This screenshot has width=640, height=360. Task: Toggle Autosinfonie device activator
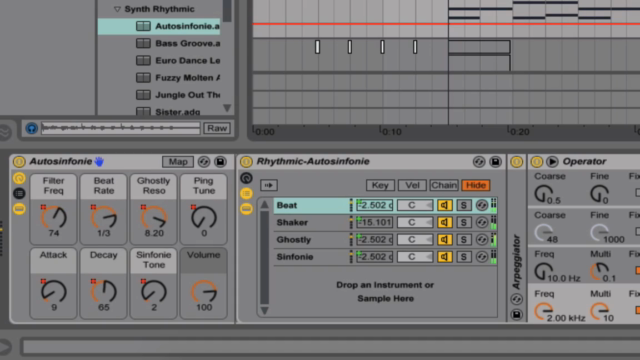19,162
